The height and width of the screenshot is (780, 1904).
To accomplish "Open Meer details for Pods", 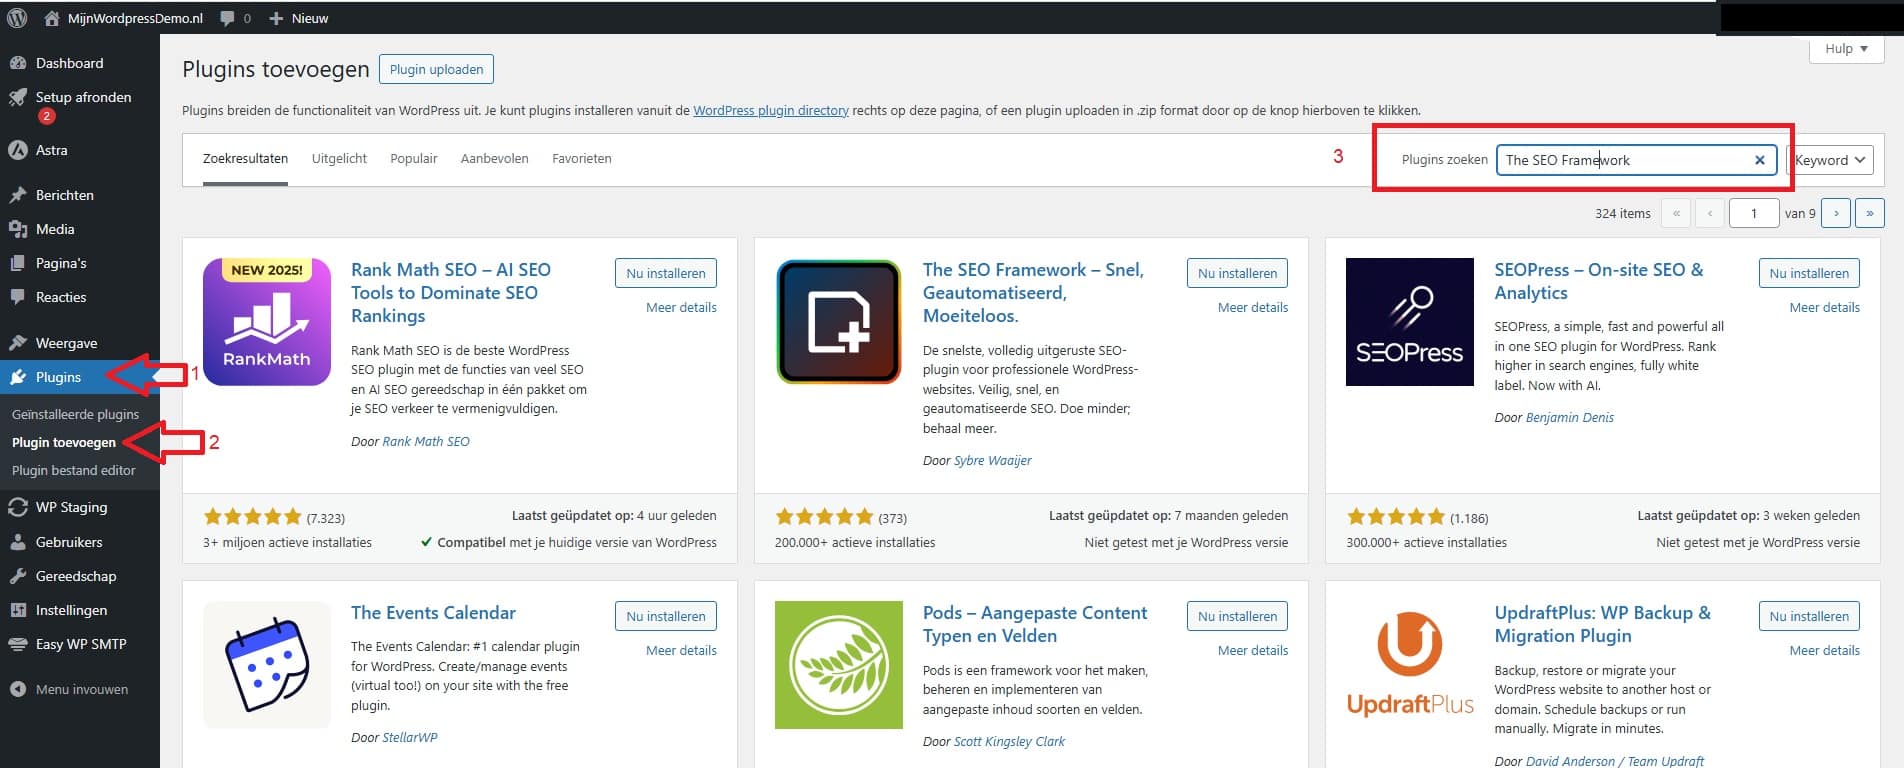I will [1253, 650].
